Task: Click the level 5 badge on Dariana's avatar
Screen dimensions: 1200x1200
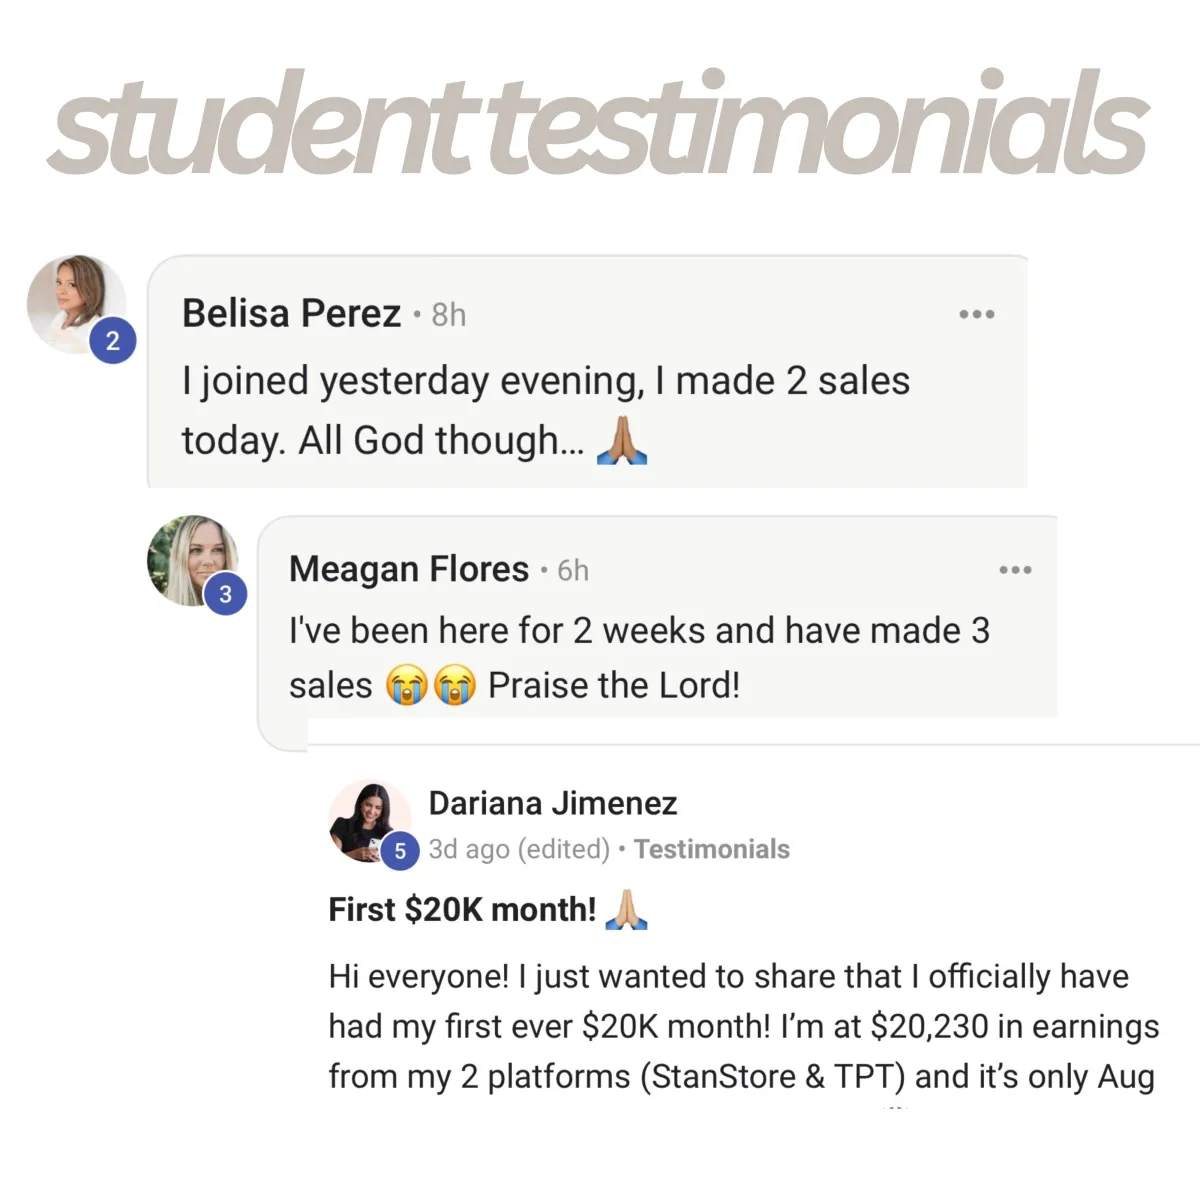Action: (x=400, y=851)
